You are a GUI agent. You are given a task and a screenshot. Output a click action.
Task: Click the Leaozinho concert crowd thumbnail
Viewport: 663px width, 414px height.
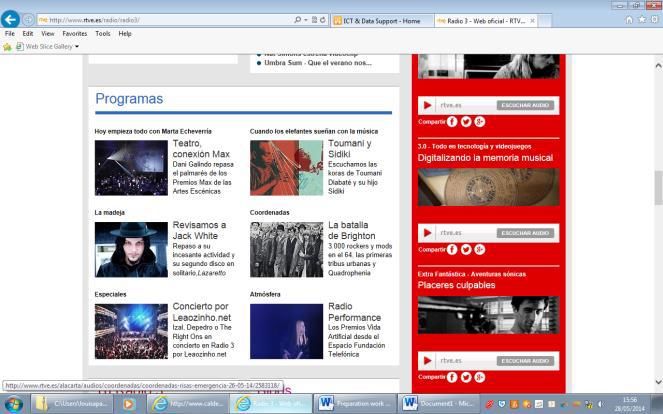[x=131, y=331]
